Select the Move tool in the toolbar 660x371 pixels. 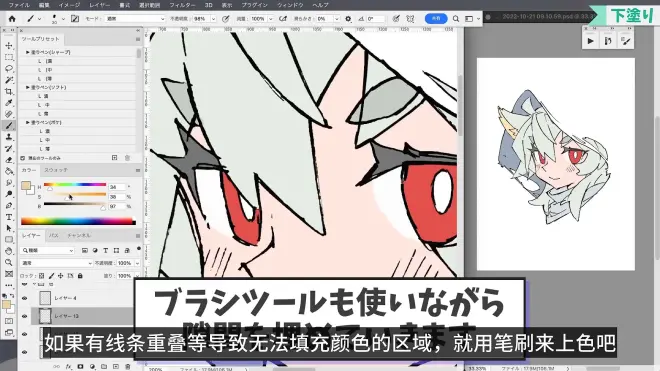pos(9,45)
